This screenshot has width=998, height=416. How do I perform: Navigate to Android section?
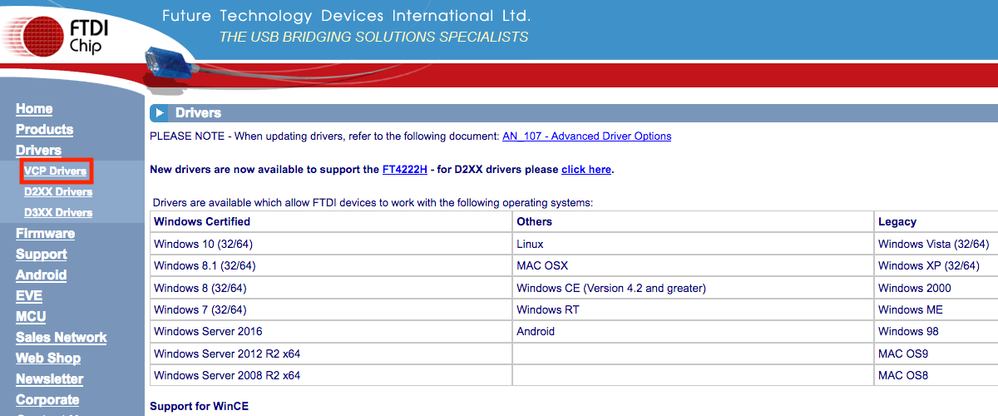(41, 275)
